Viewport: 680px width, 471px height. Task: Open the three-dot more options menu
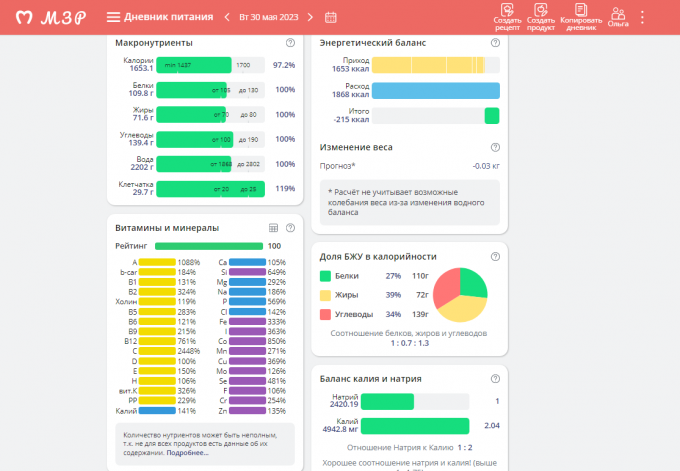(642, 17)
